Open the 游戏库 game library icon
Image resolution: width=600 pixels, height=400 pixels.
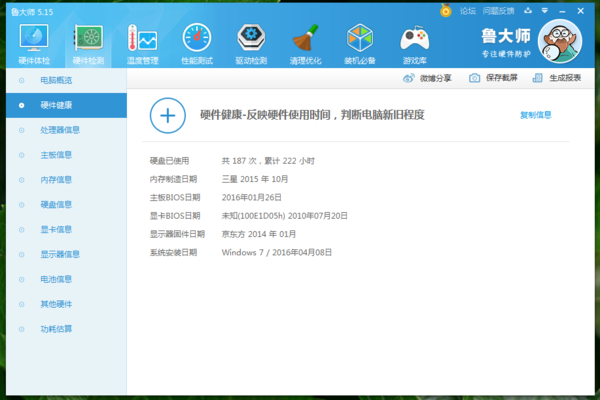pyautogui.click(x=414, y=40)
